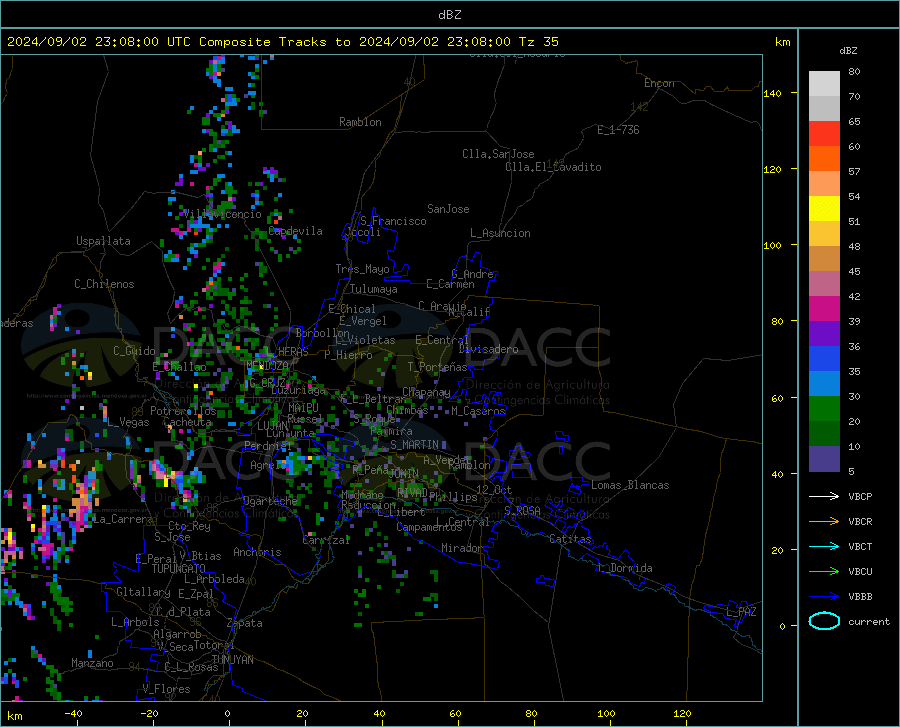Screen dimensions: 900x727
Task: Click the 'Cacheuta' place label
Action: (x=188, y=422)
